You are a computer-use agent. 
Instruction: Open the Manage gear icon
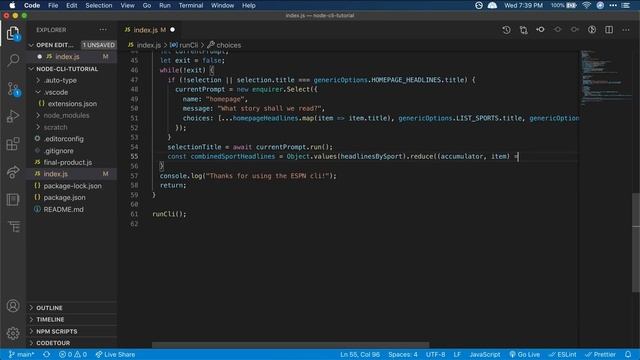pos(13,333)
